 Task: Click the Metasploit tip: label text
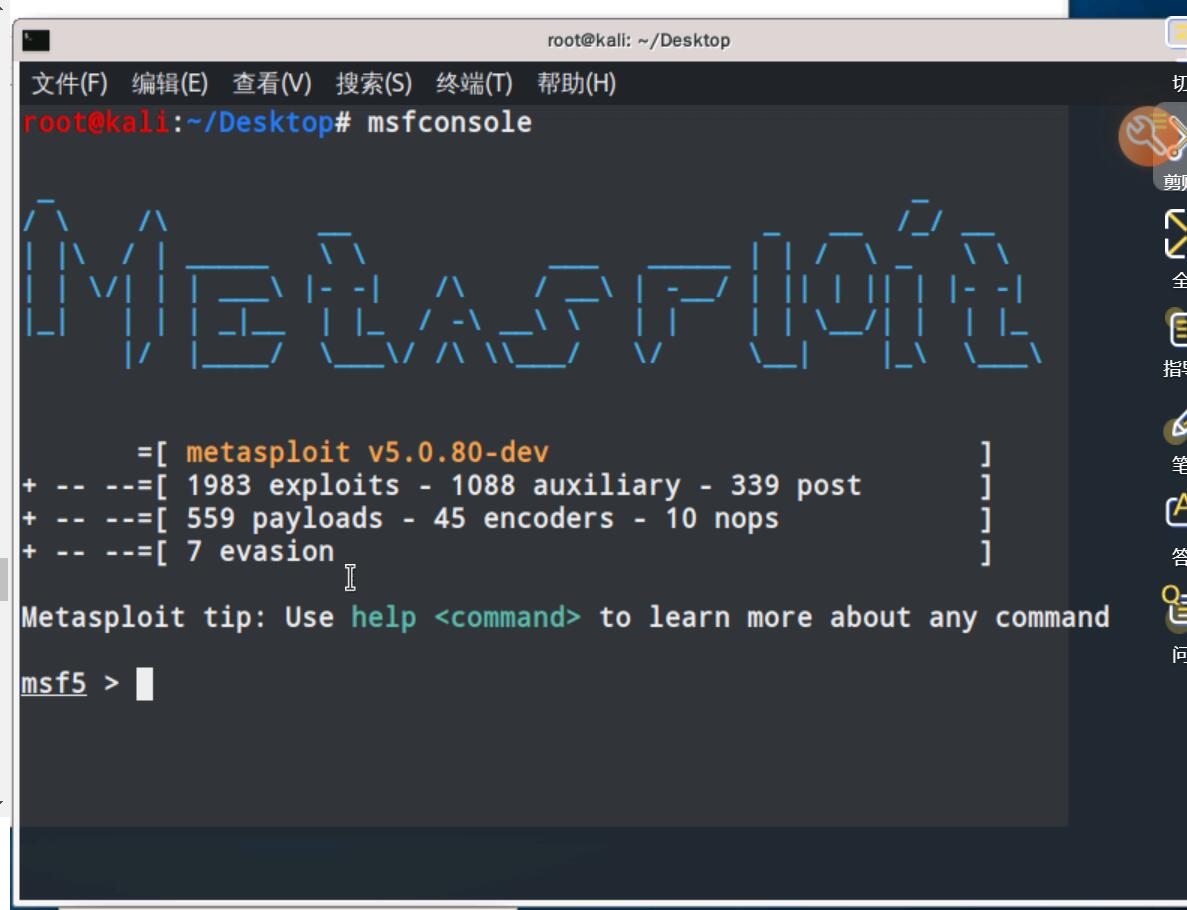(x=143, y=618)
